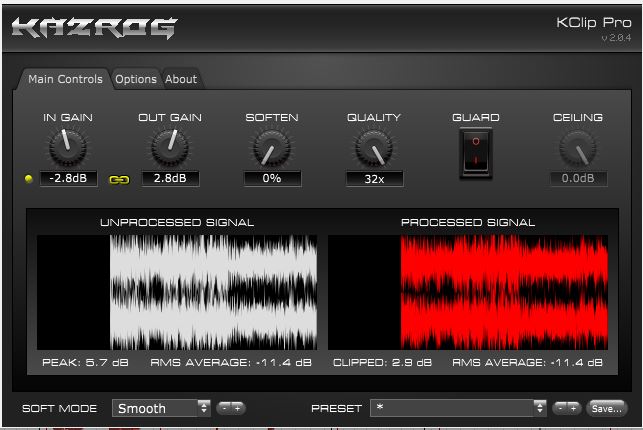Click the QUALITY 32x value field
This screenshot has height=430, width=643.
click(374, 179)
